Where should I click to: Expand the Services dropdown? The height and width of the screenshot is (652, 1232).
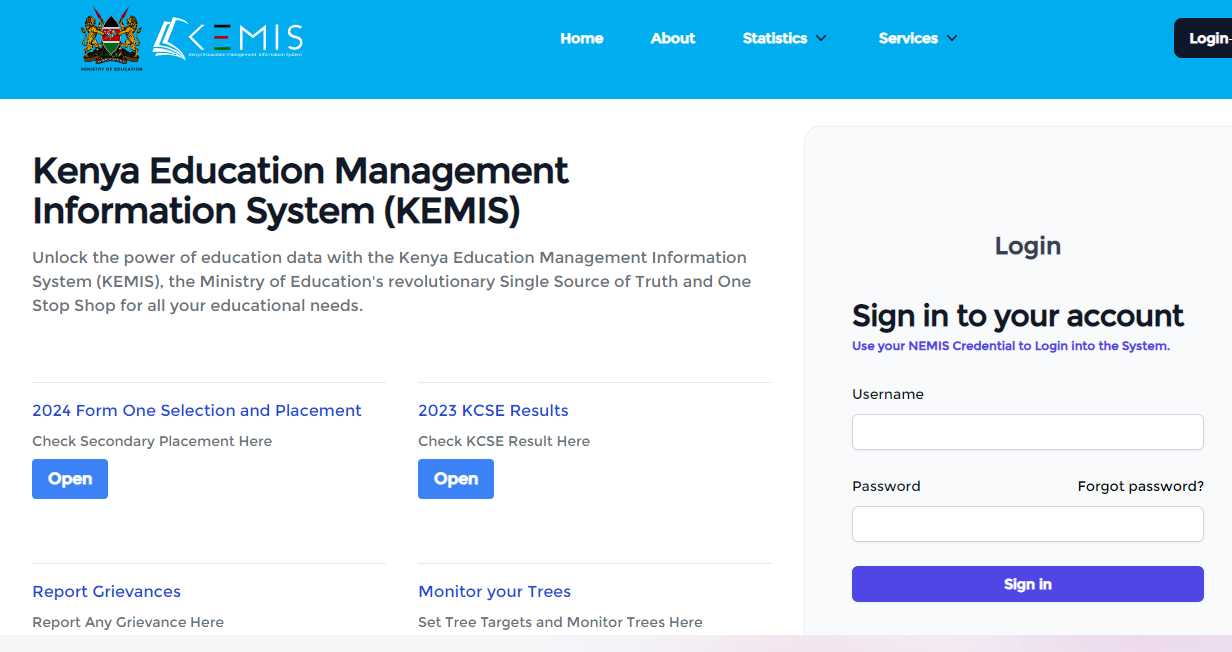pos(908,38)
